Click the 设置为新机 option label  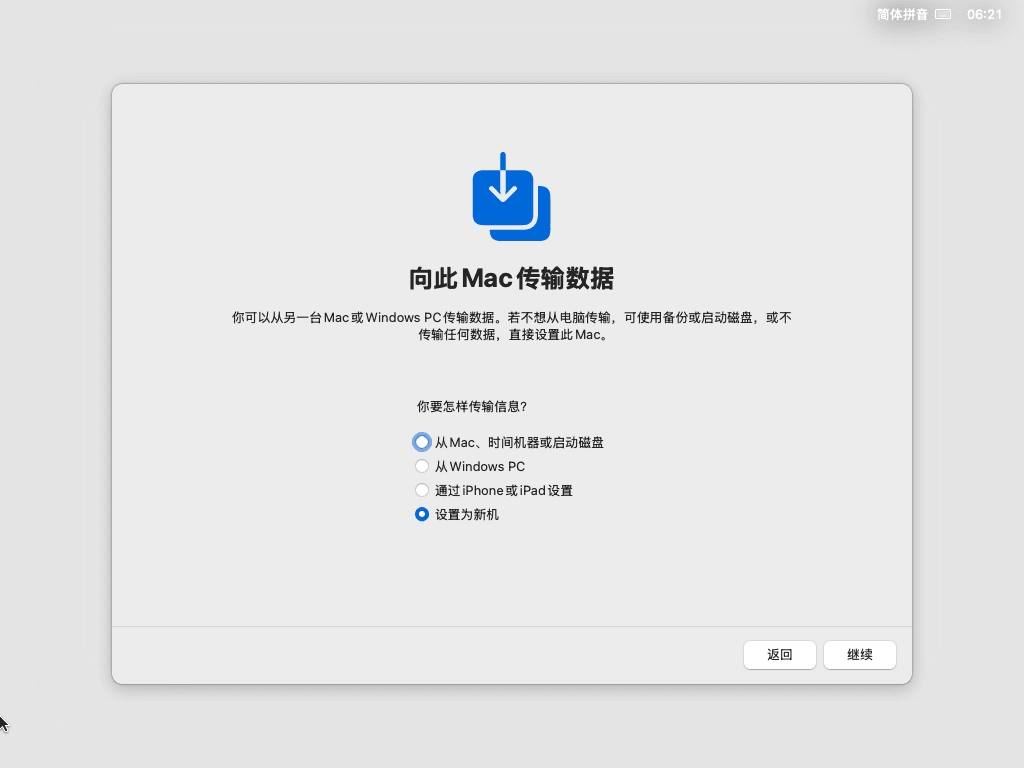point(466,514)
